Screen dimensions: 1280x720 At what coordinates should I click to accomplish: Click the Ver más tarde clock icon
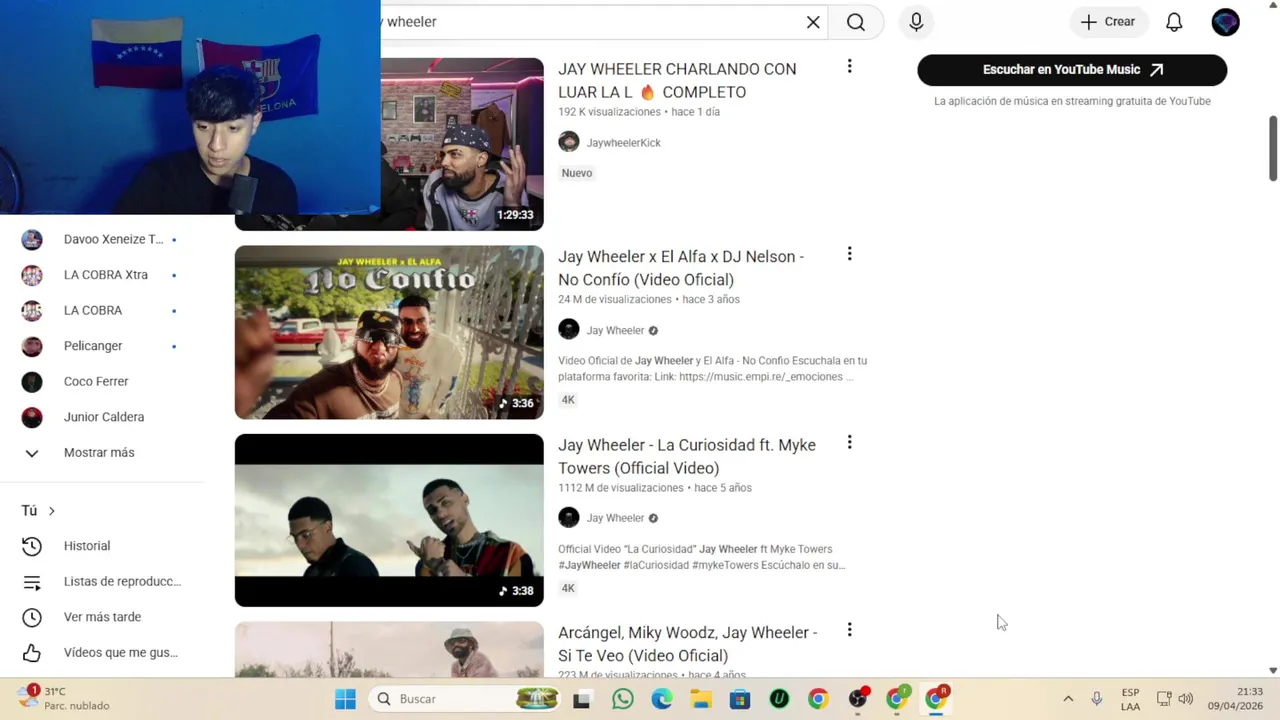point(32,617)
